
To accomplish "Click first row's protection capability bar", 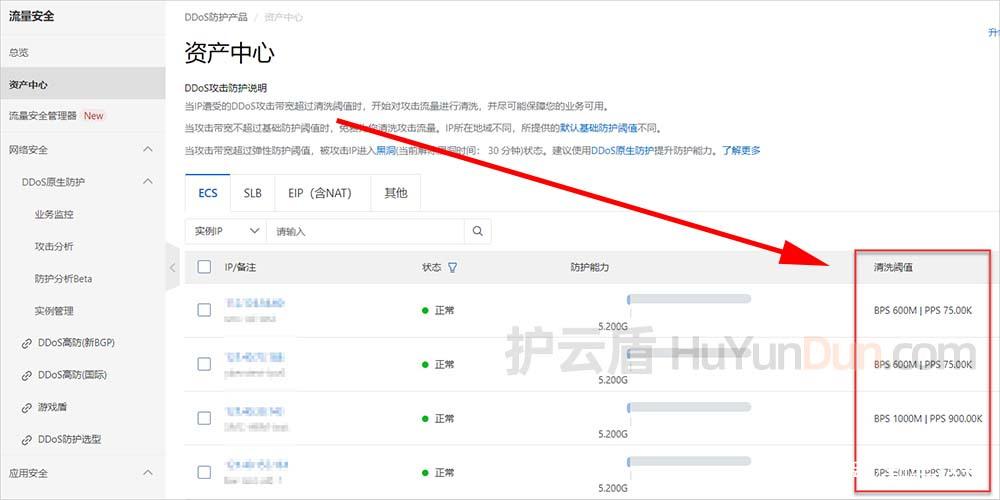I will [x=689, y=299].
